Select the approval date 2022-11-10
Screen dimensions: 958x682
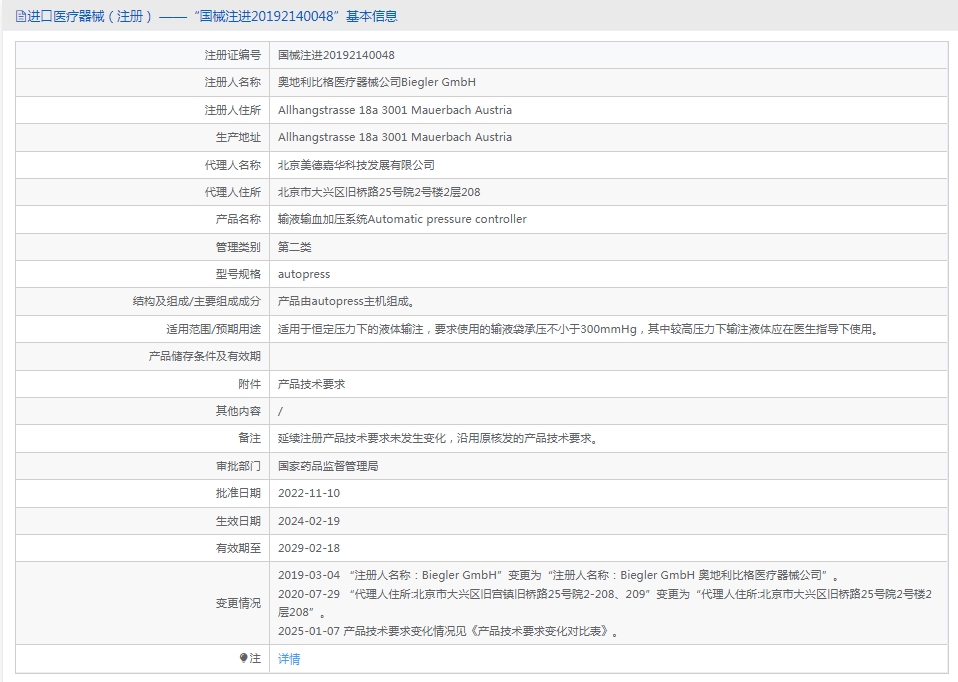(x=309, y=493)
